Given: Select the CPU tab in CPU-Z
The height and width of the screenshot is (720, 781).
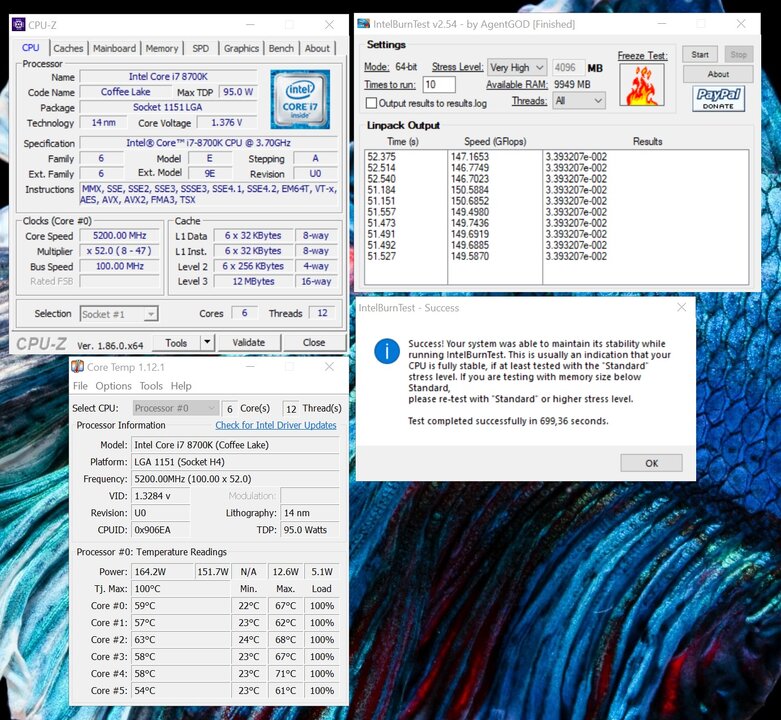Looking at the screenshot, I should (x=30, y=47).
